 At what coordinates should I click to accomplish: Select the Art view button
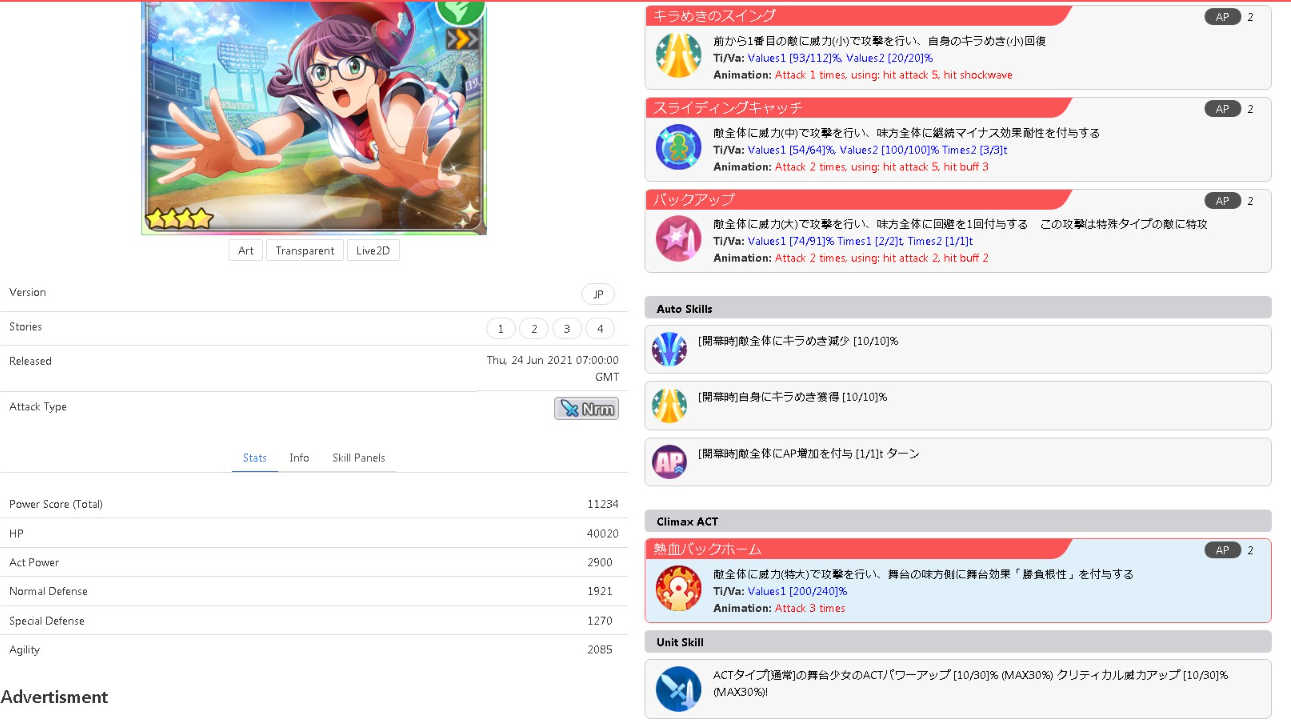[x=245, y=251]
